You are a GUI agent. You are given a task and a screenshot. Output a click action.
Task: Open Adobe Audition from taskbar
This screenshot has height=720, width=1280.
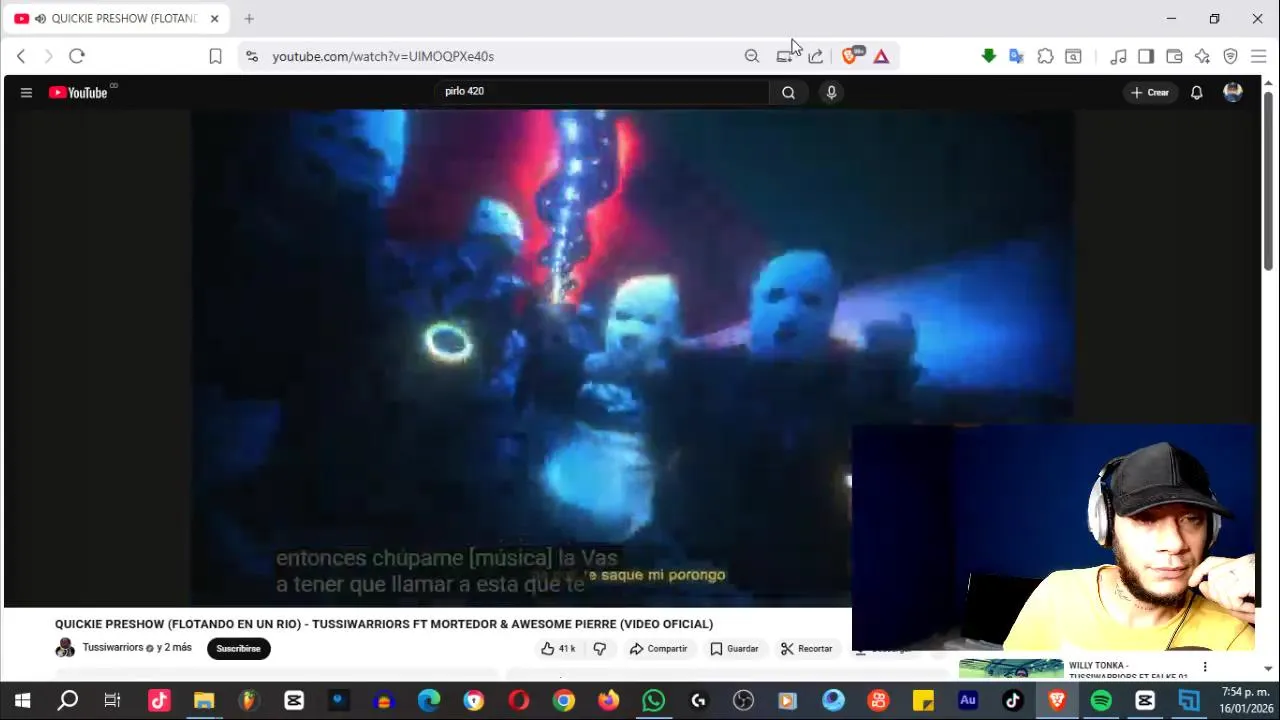point(968,701)
